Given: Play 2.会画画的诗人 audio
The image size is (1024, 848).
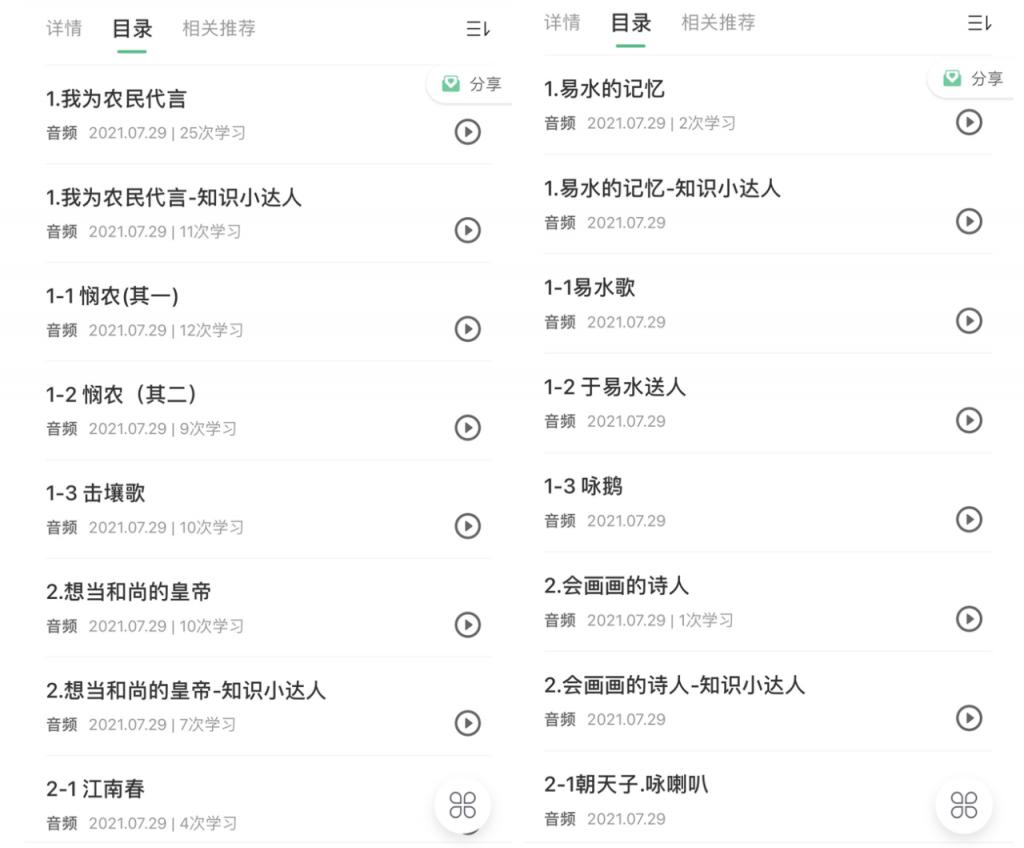Looking at the screenshot, I should coord(969,619).
